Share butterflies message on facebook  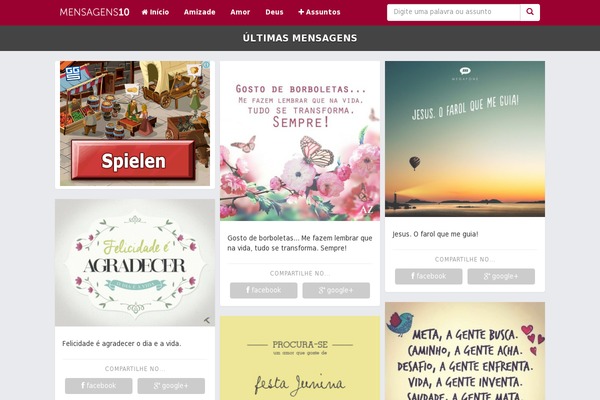[x=264, y=290]
